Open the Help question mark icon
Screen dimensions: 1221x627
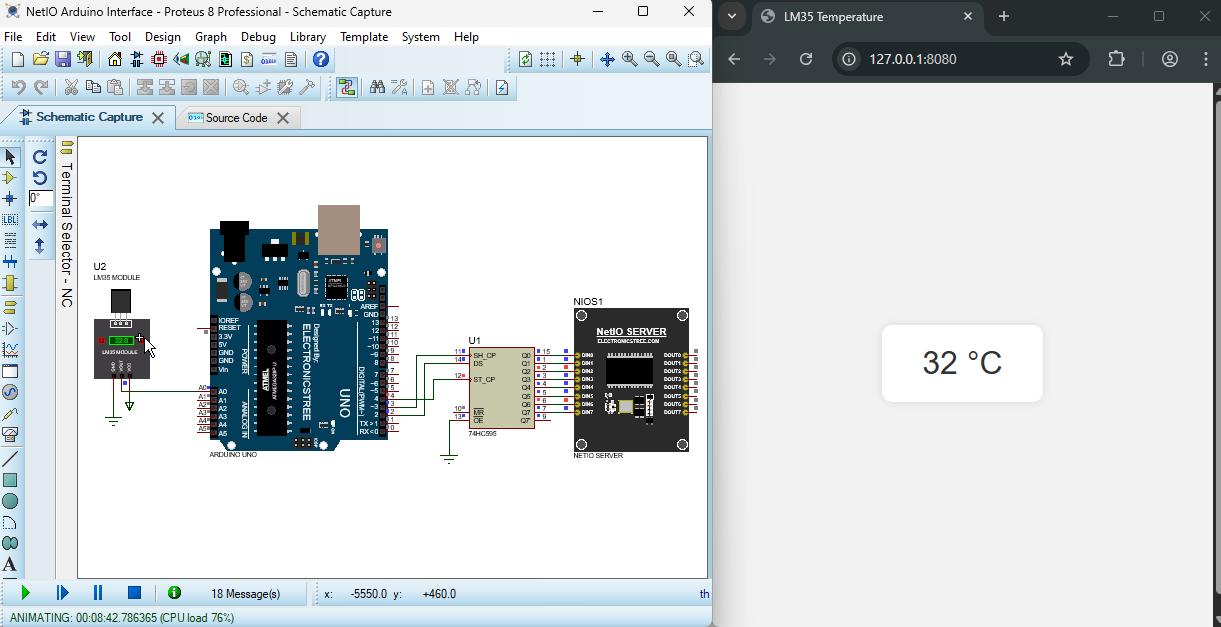pyautogui.click(x=320, y=60)
